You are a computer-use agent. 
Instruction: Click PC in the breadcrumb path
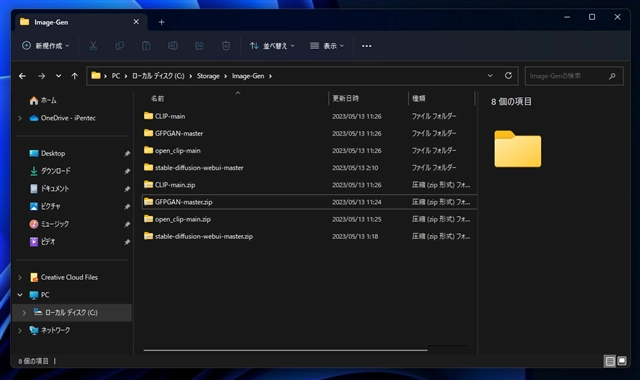[x=116, y=76]
